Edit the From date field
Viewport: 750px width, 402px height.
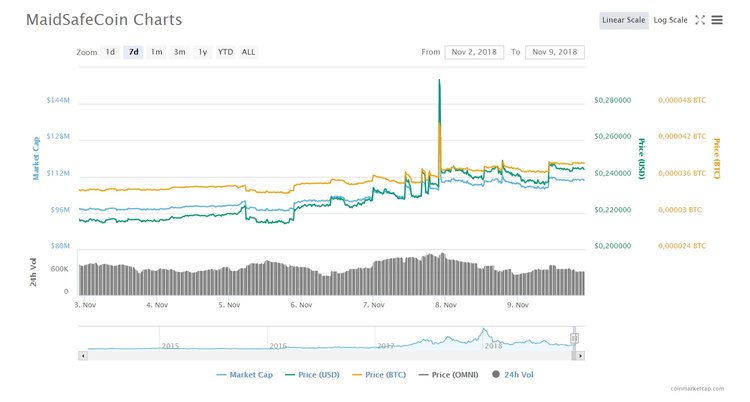point(474,52)
